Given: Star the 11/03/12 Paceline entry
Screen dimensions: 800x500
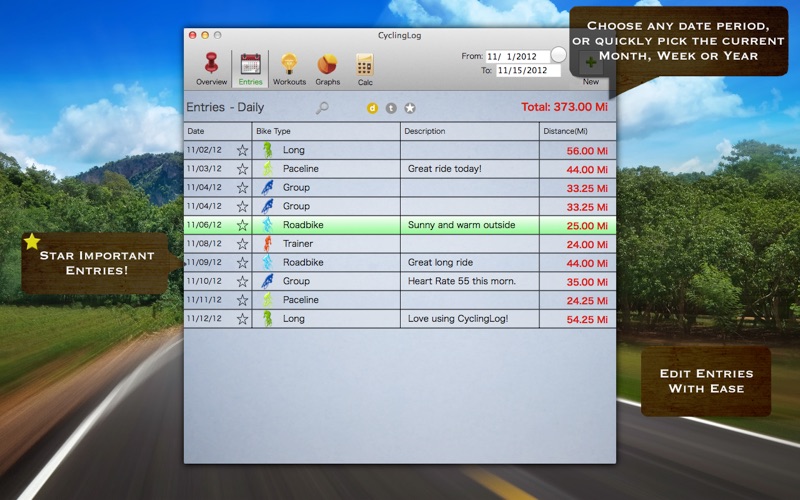Looking at the screenshot, I should [242, 169].
